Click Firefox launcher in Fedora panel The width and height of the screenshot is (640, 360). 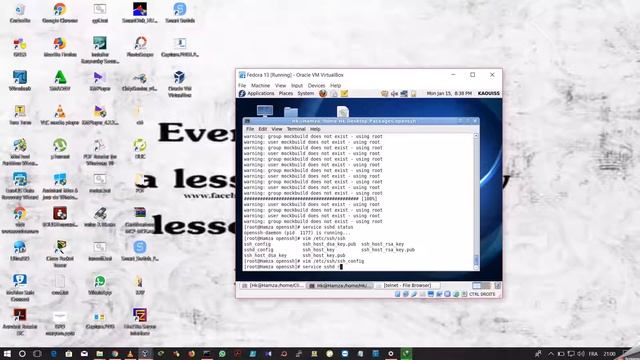[323, 93]
